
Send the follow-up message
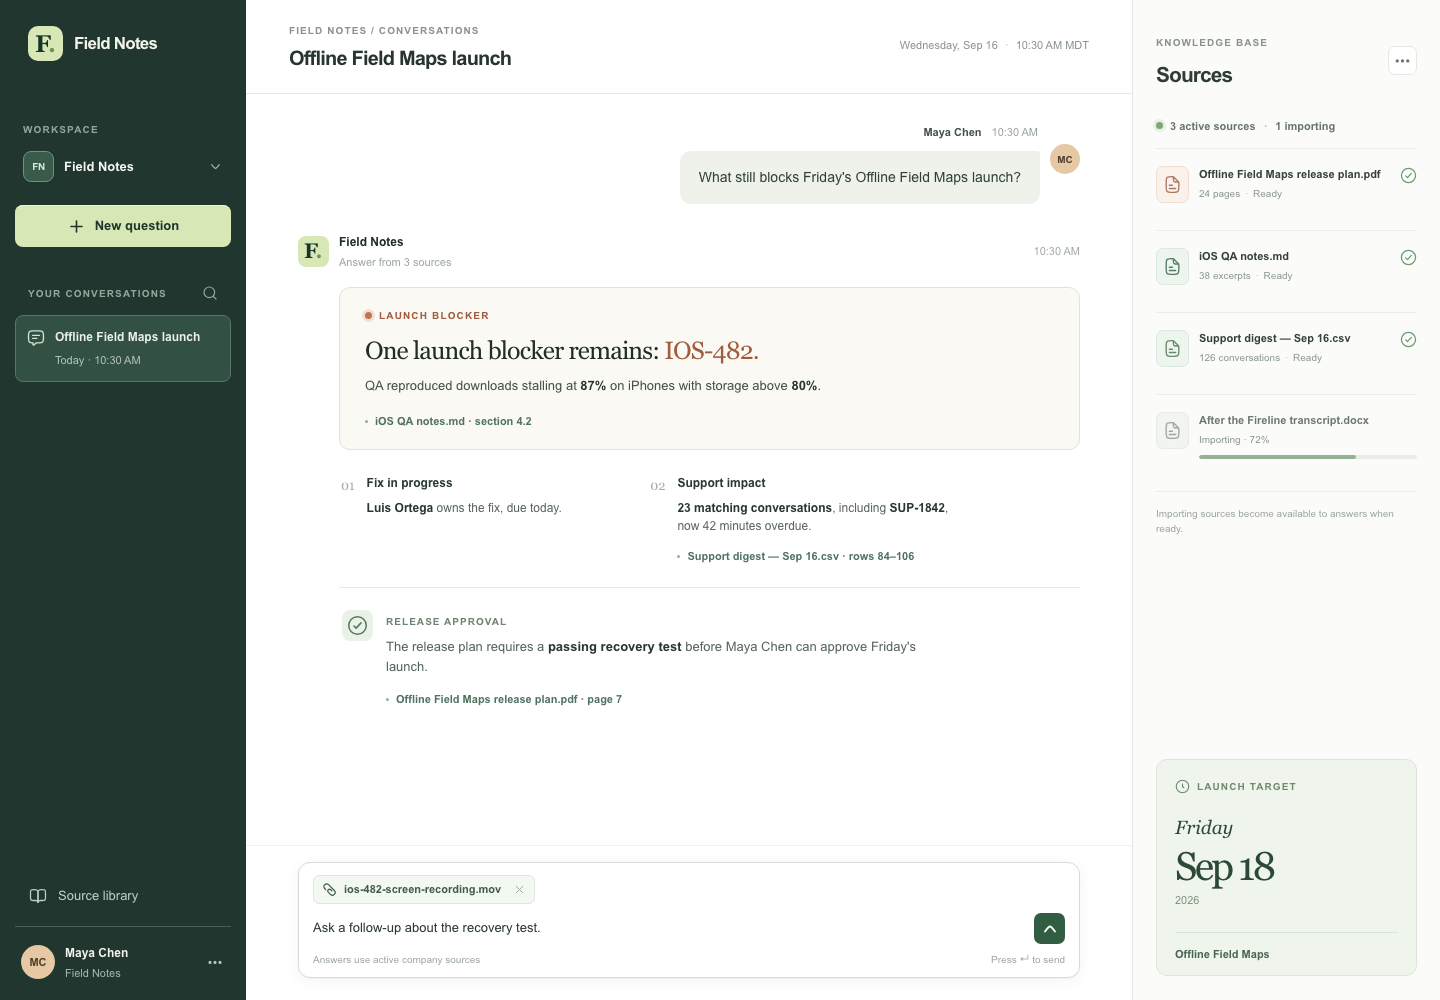coord(1049,929)
